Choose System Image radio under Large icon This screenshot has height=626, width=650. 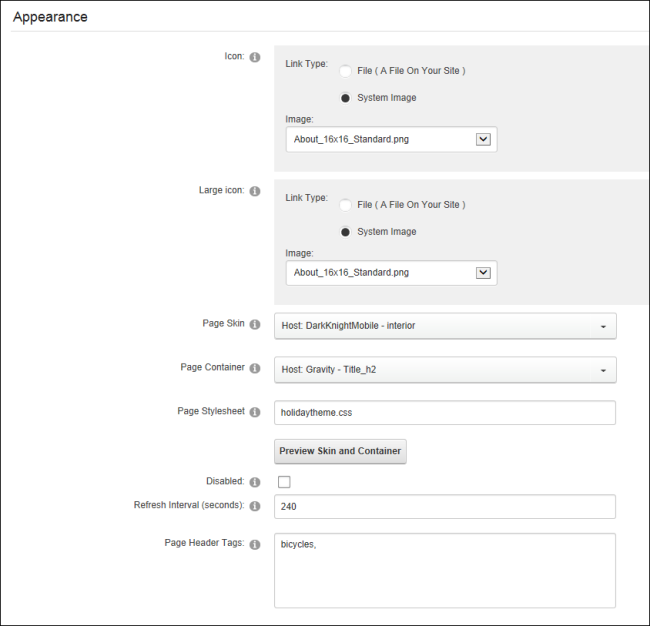click(x=345, y=232)
